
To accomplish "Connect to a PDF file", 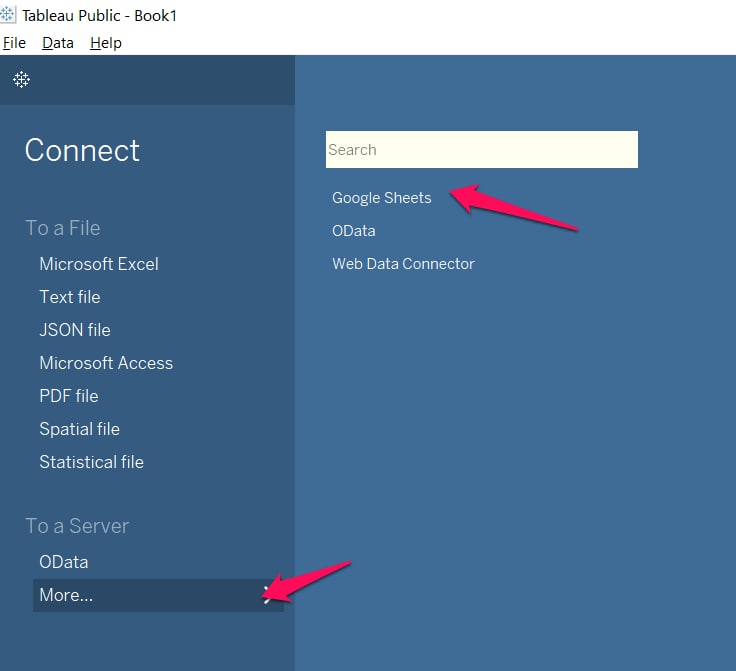I will click(x=69, y=396).
